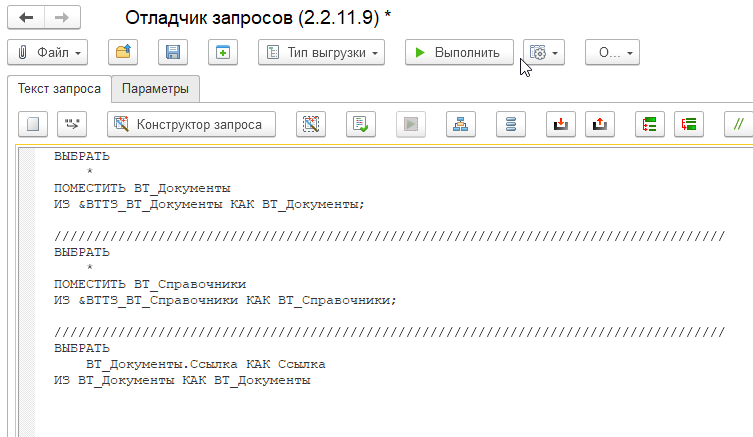This screenshot has width=753, height=437.
Task: Click the line wrap arrows icon
Action: (x=72, y=124)
